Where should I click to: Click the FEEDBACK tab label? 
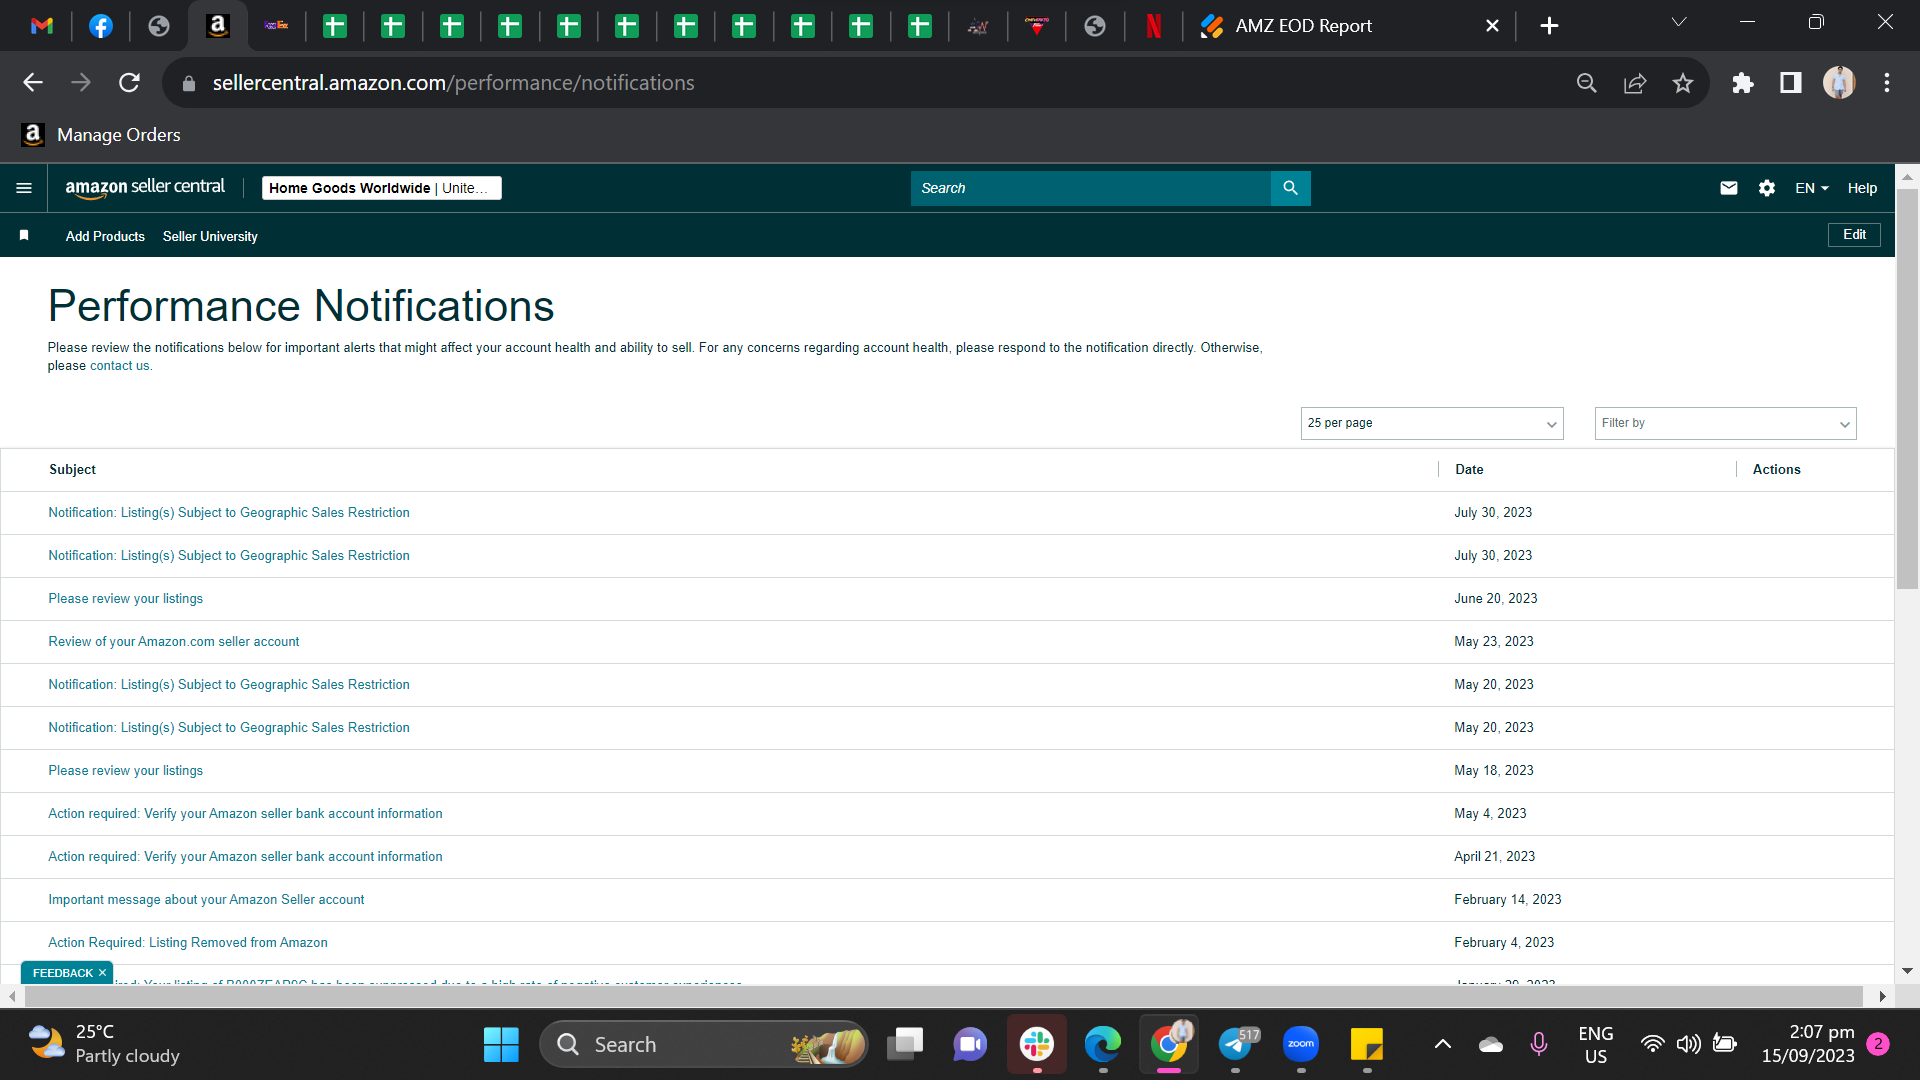pos(62,973)
